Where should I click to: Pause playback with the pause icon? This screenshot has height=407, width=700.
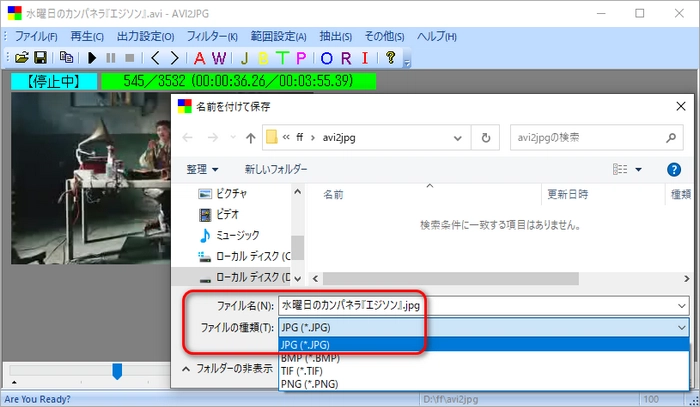111,58
